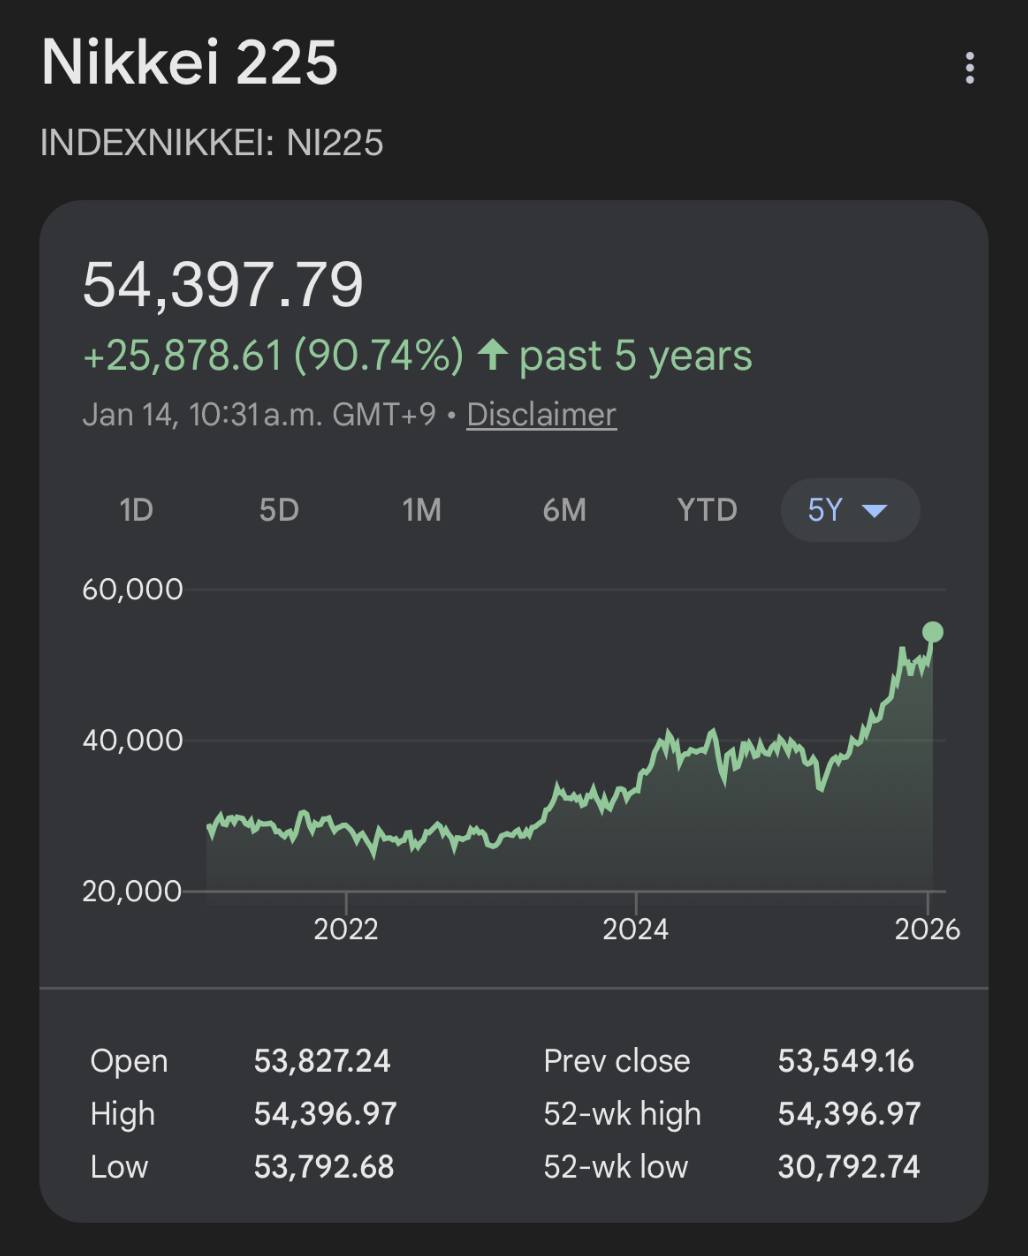Image resolution: width=1028 pixels, height=1256 pixels.
Task: Select the 6M chart range
Action: [x=564, y=510]
